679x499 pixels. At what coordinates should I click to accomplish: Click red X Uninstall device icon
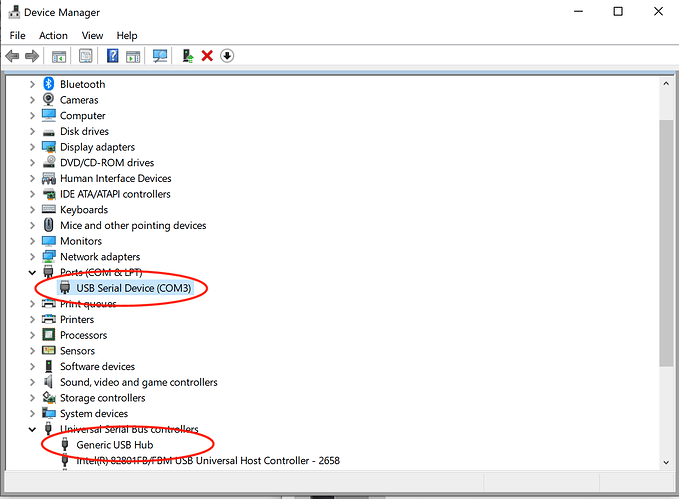(x=207, y=56)
